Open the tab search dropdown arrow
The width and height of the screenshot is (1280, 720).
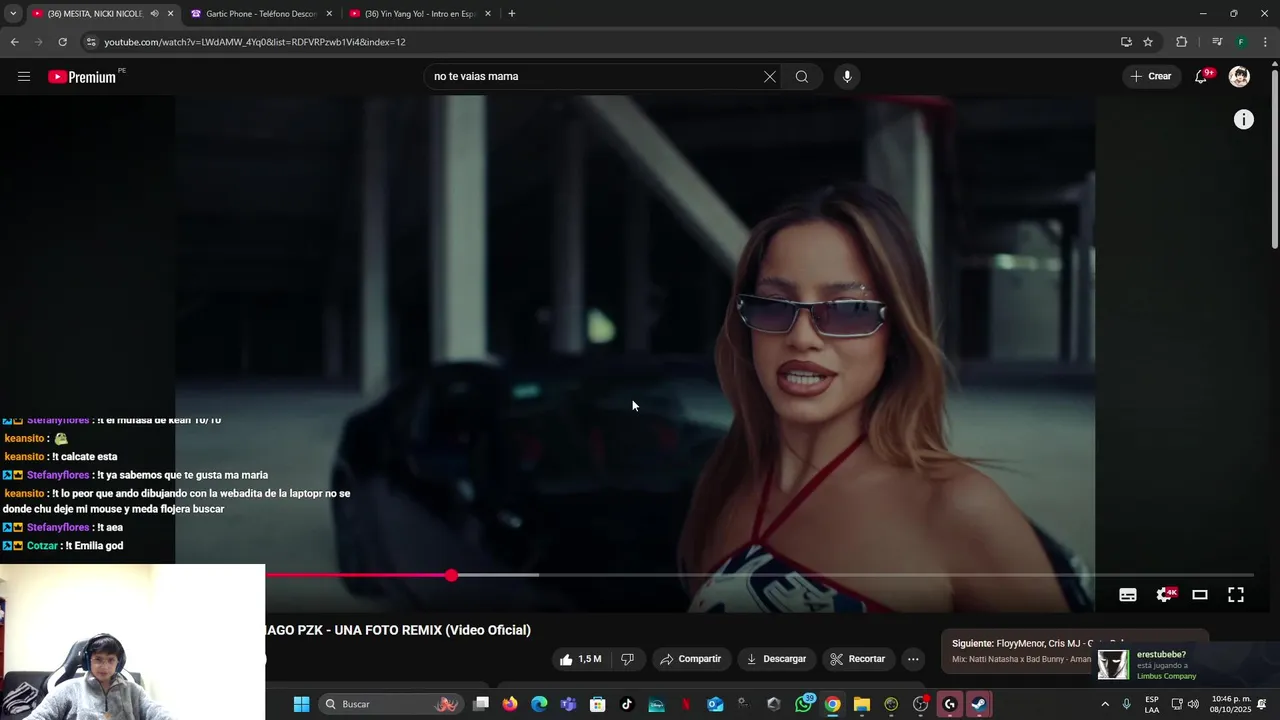pyautogui.click(x=13, y=14)
